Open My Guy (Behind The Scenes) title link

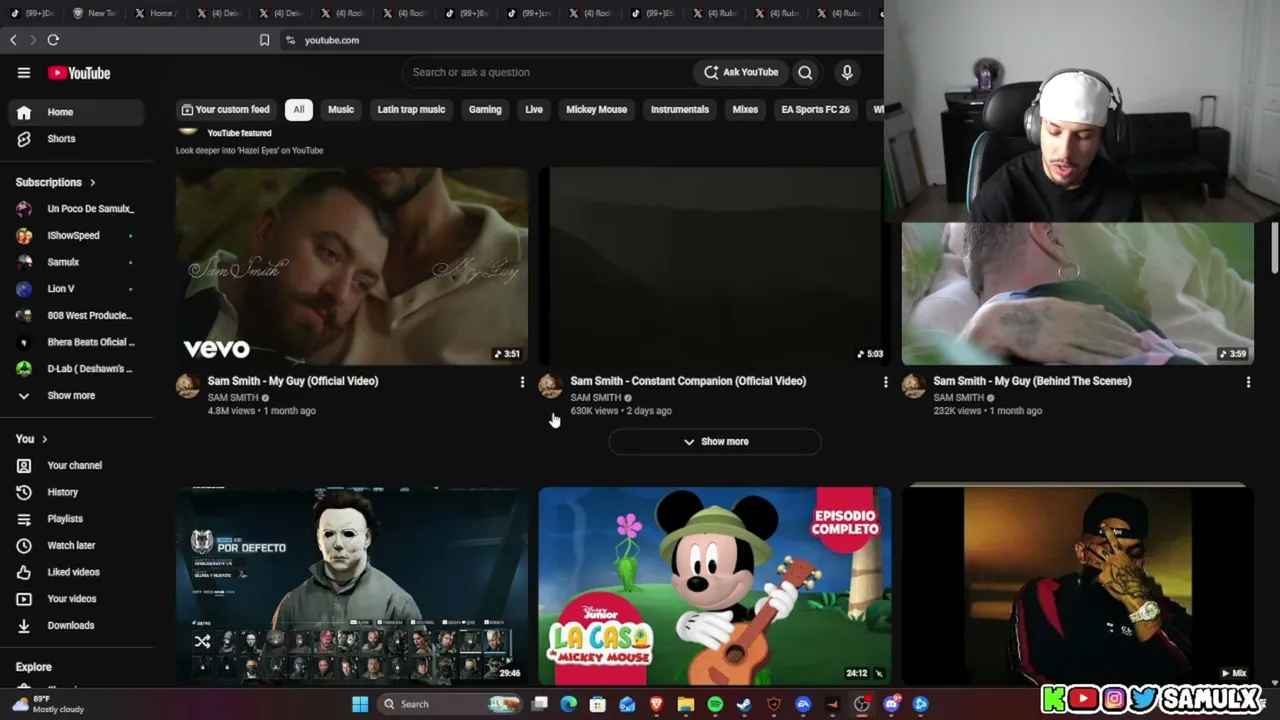1032,381
